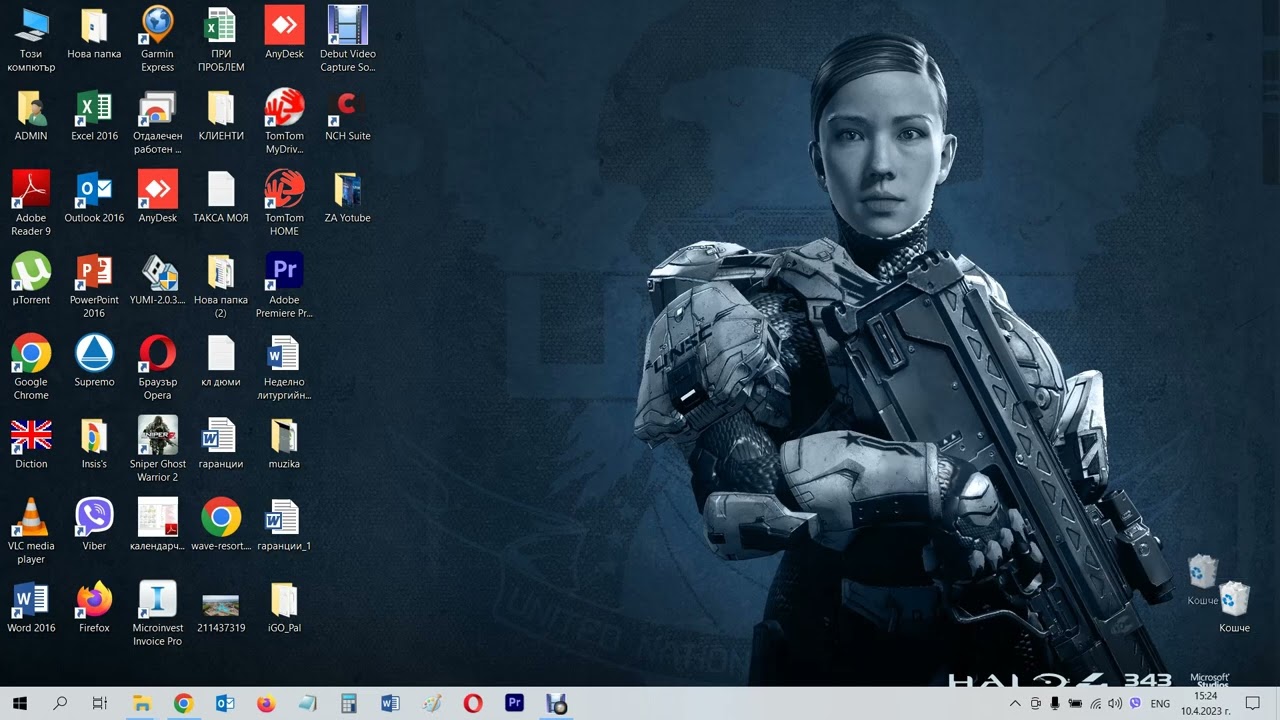The height and width of the screenshot is (720, 1280).
Task: Select the Supremo shortcut
Action: 94,362
